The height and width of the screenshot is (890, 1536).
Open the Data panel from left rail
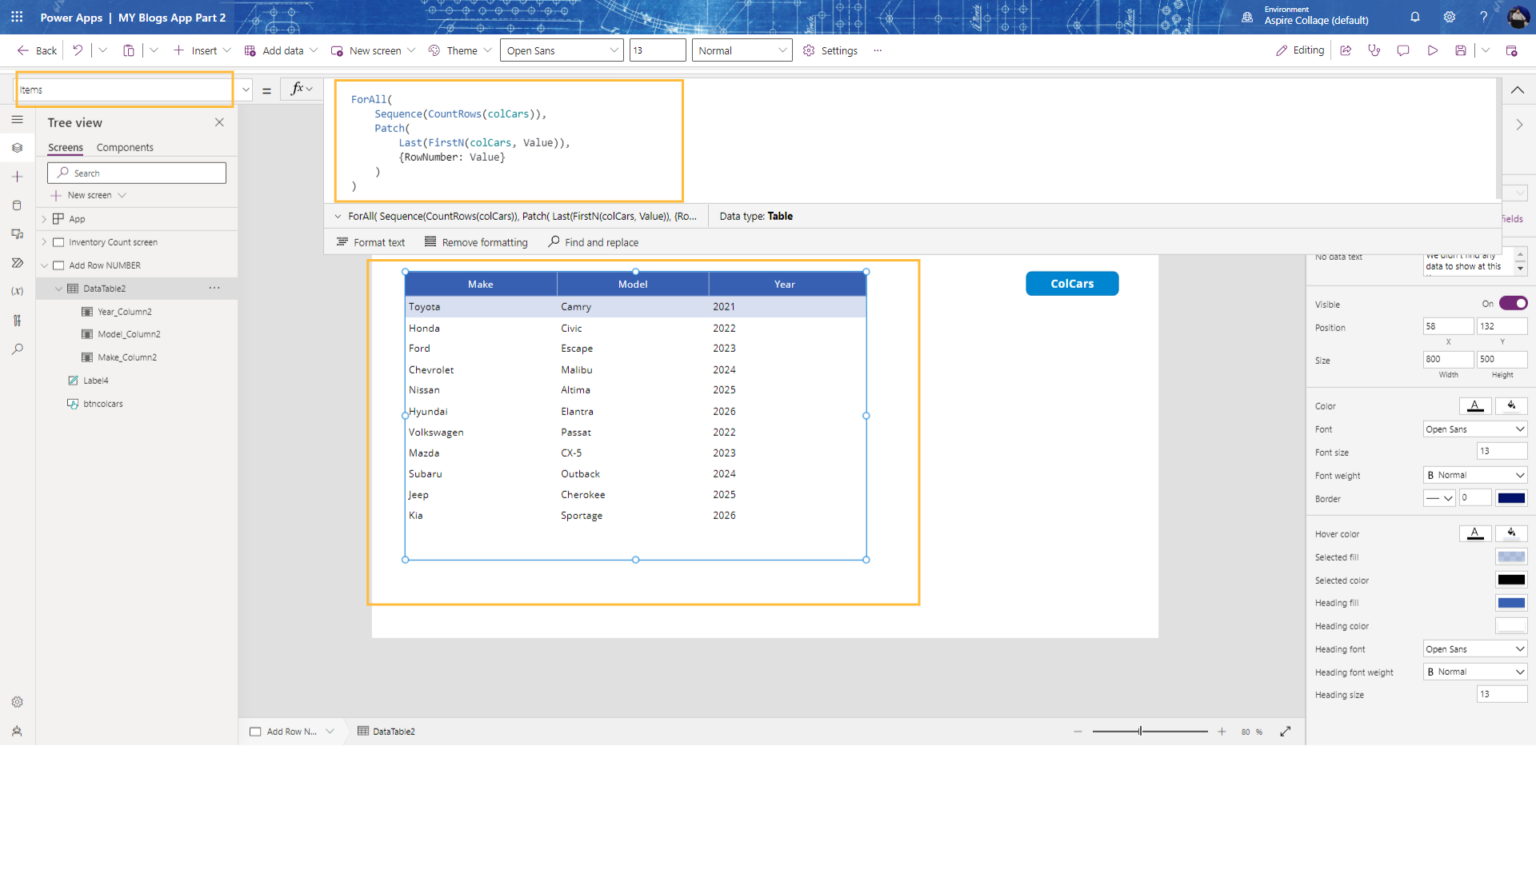[x=17, y=204]
